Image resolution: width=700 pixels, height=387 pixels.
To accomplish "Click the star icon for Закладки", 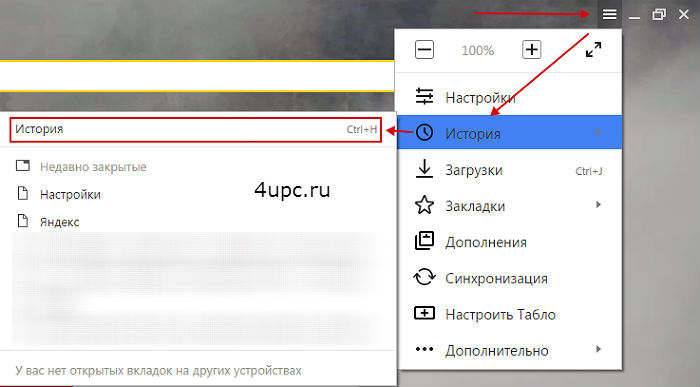I will click(x=424, y=205).
